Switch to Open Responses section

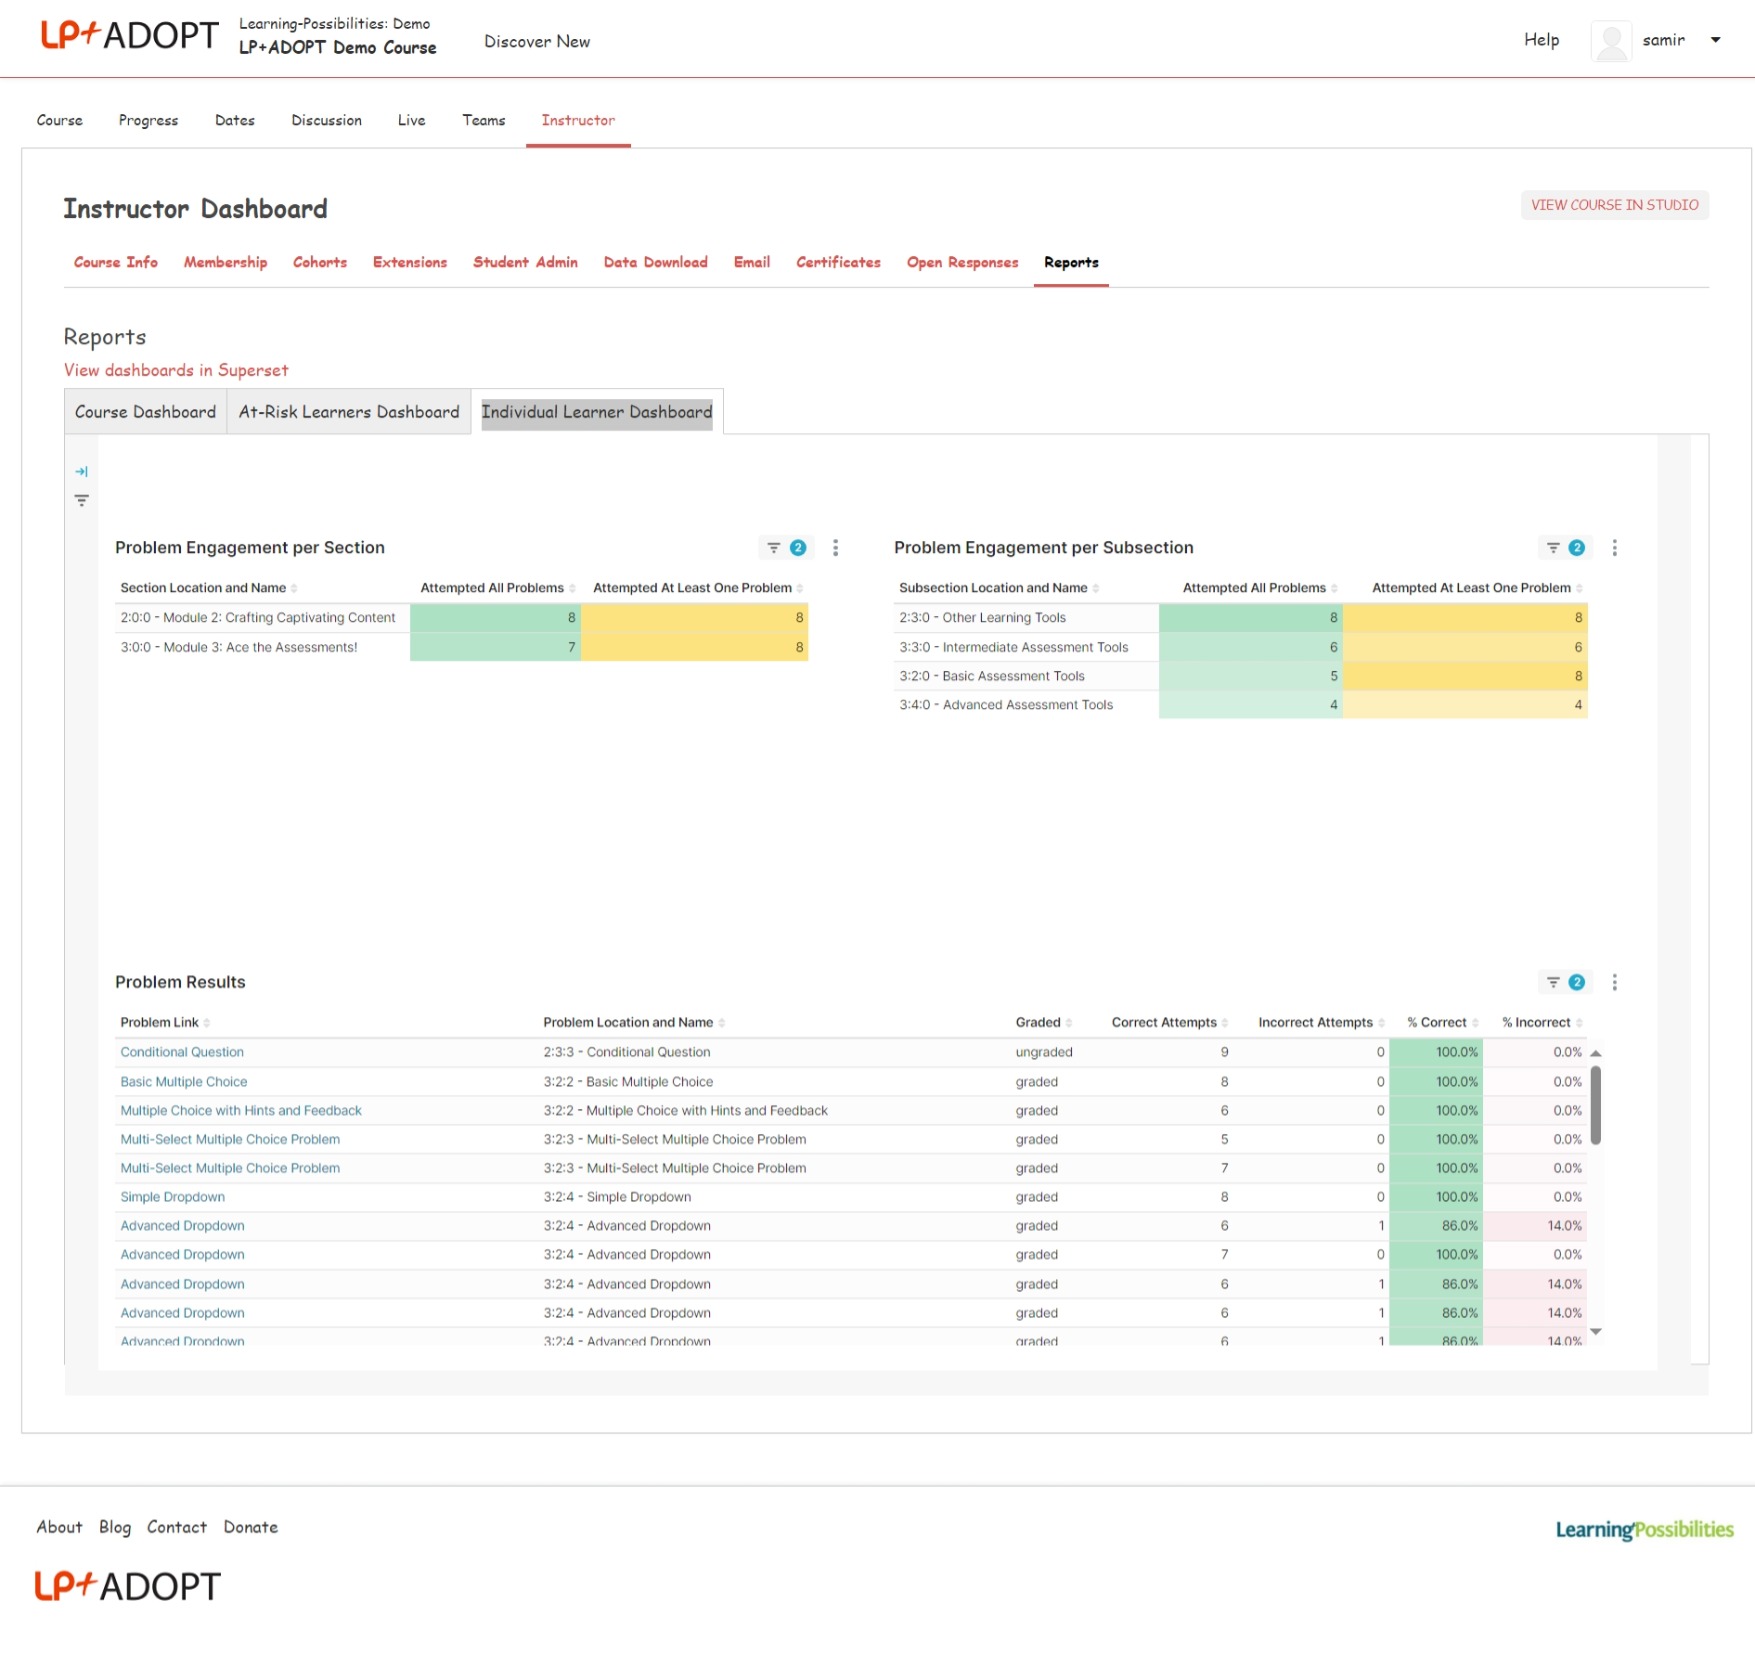tap(963, 262)
